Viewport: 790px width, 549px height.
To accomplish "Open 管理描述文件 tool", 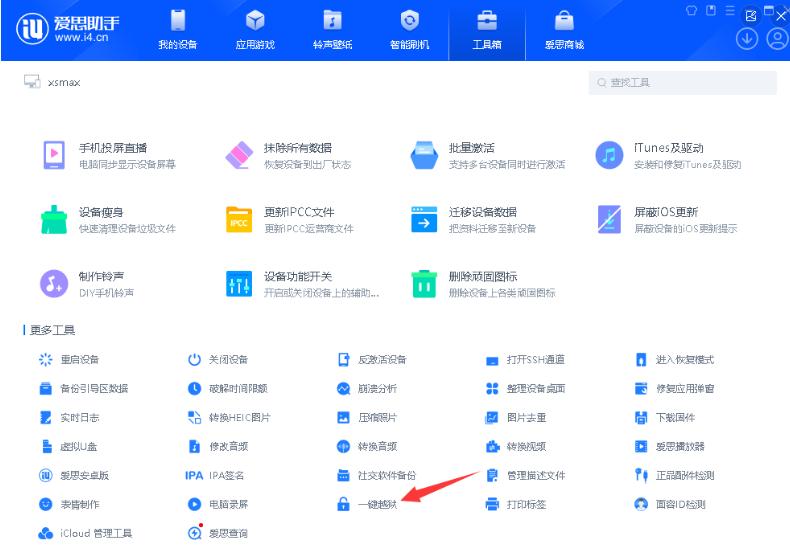I will tap(525, 475).
